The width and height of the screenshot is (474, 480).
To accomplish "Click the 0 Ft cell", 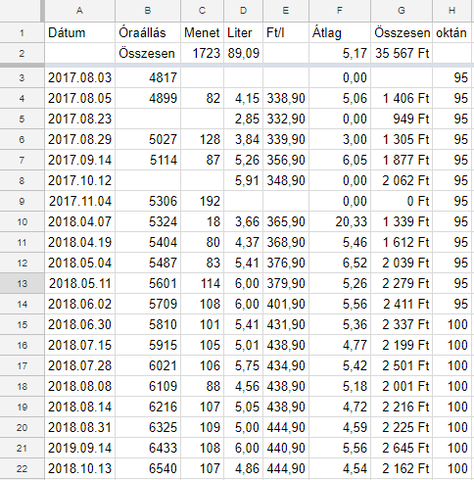I will click(x=401, y=201).
